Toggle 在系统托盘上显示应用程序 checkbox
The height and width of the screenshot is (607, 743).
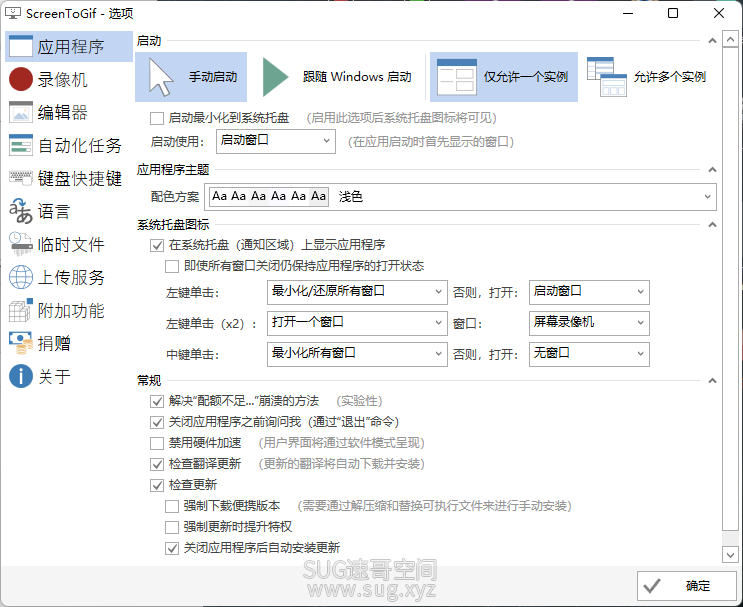(x=157, y=245)
